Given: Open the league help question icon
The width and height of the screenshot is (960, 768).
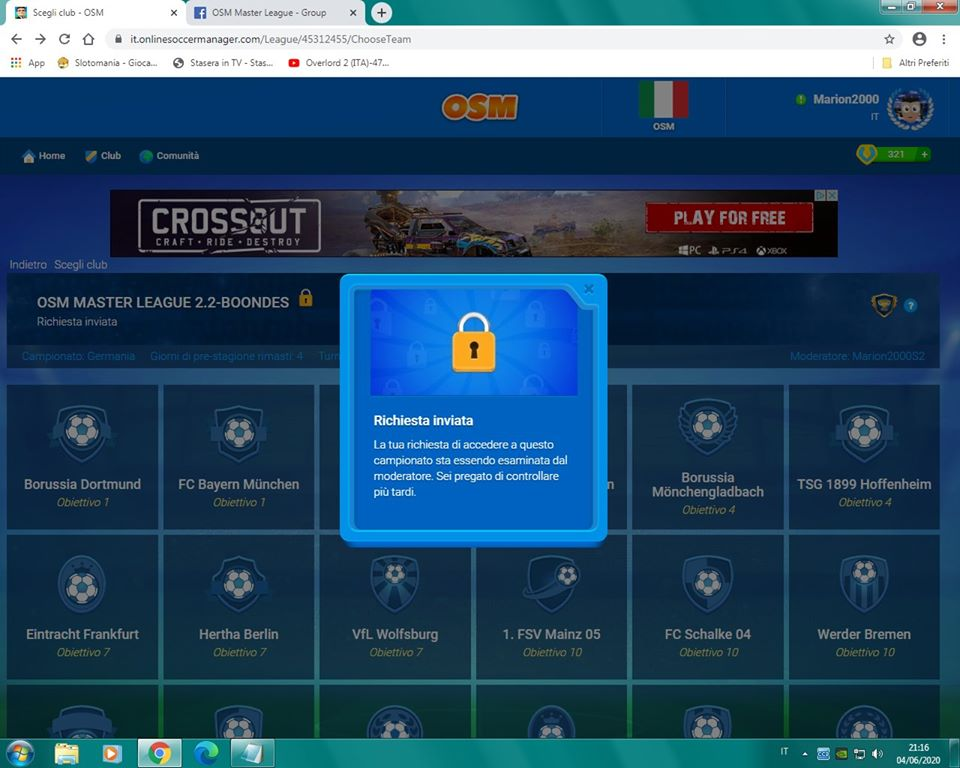Looking at the screenshot, I should (910, 305).
